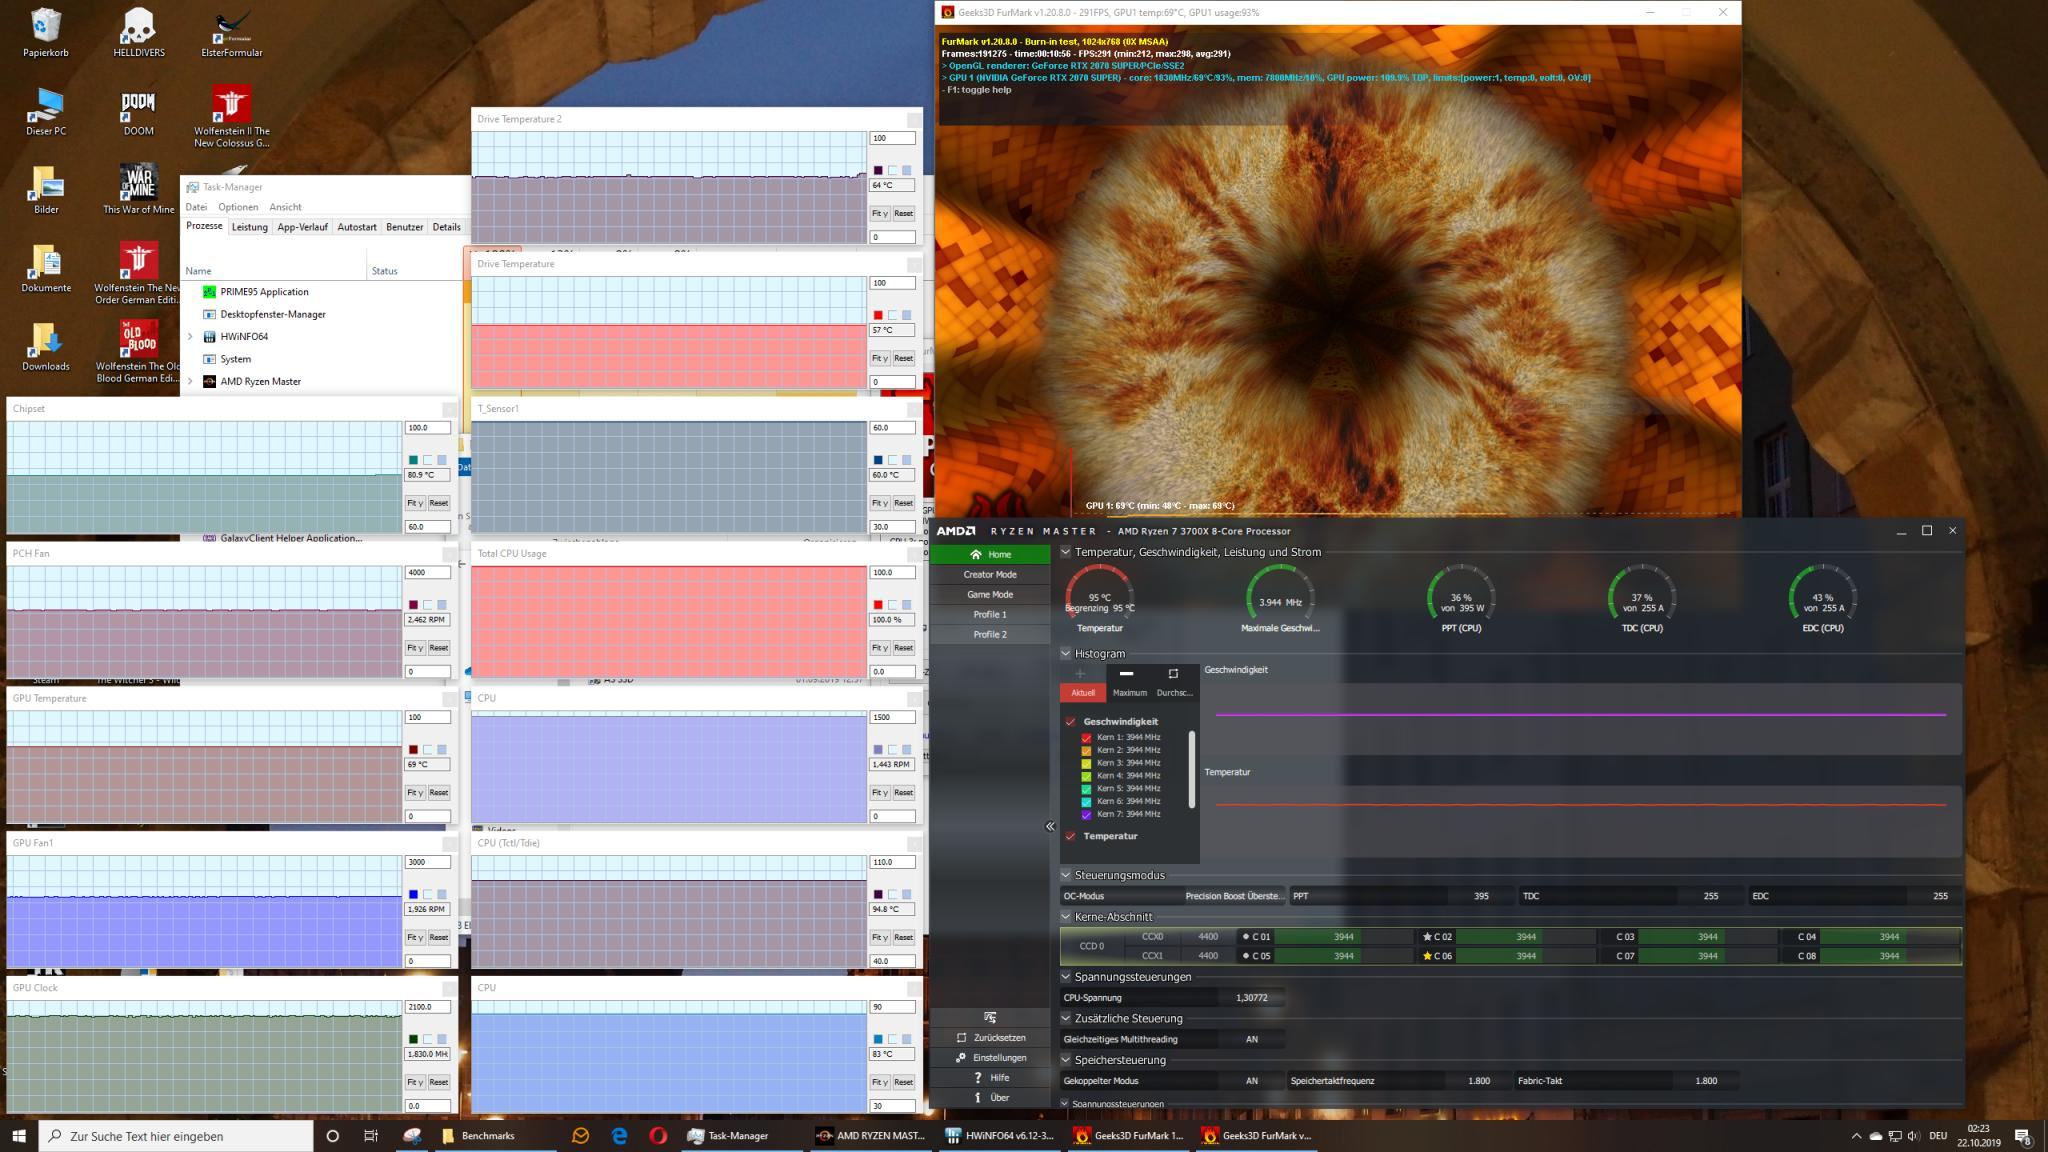Click the Home icon in Ryzen Master sidebar
Viewport: 2048px width, 1152px height.
(x=975, y=554)
